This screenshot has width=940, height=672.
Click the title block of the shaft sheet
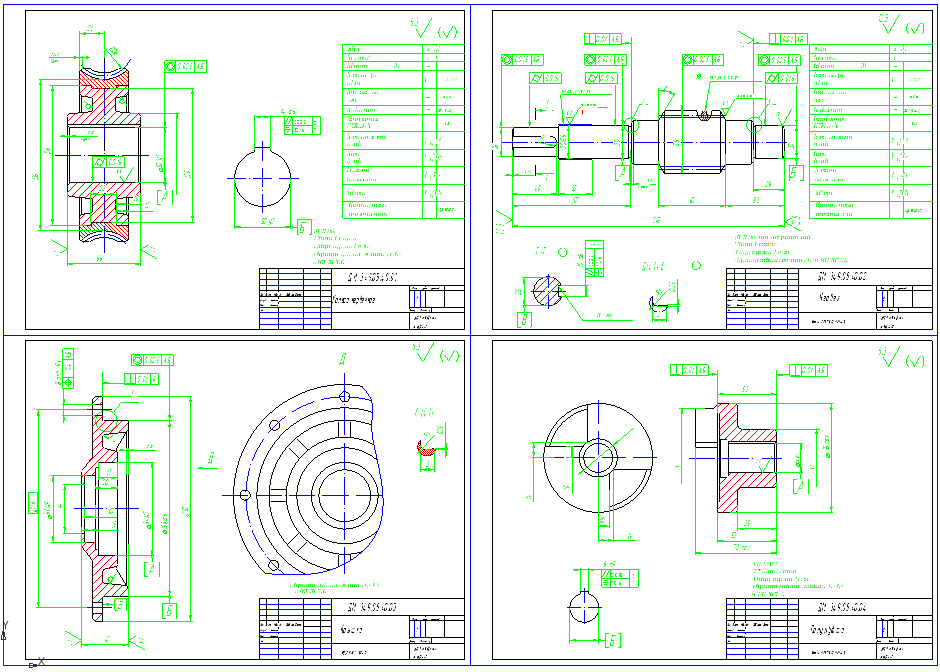pos(829,299)
